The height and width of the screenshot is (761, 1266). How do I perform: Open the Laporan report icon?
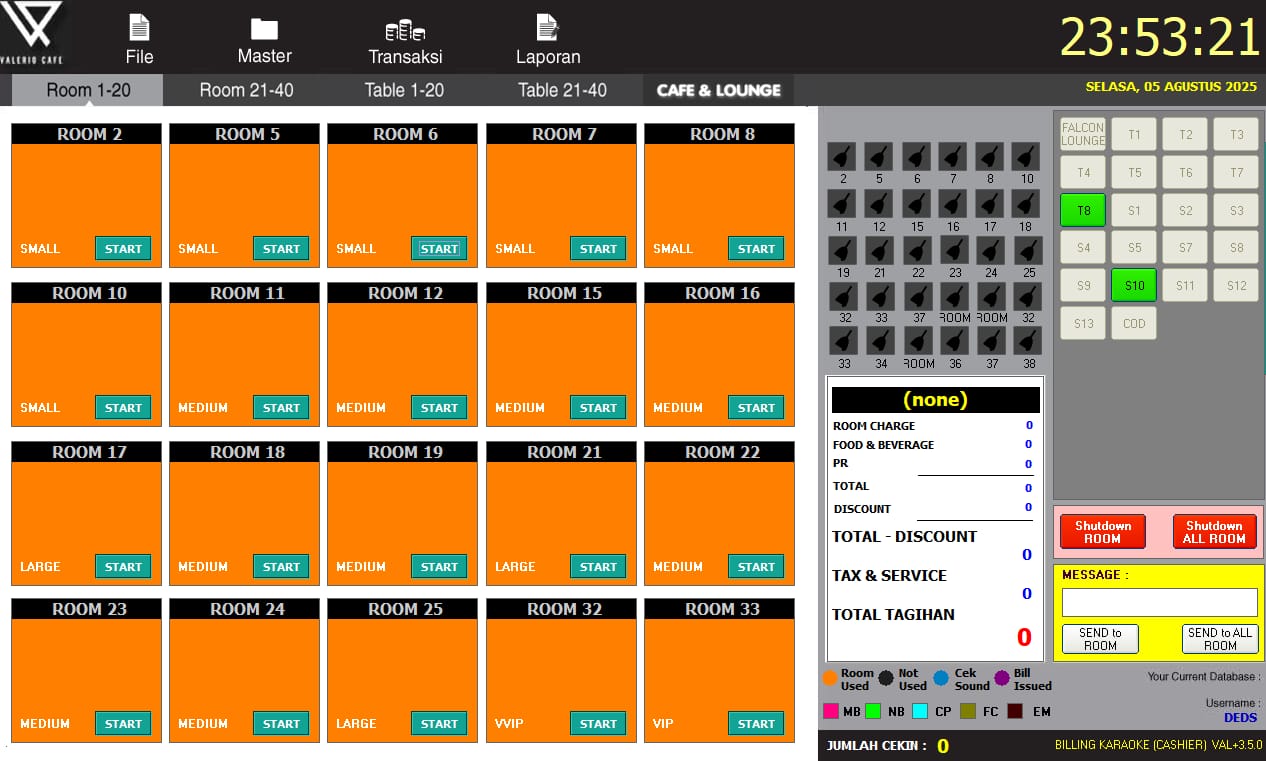tap(547, 28)
